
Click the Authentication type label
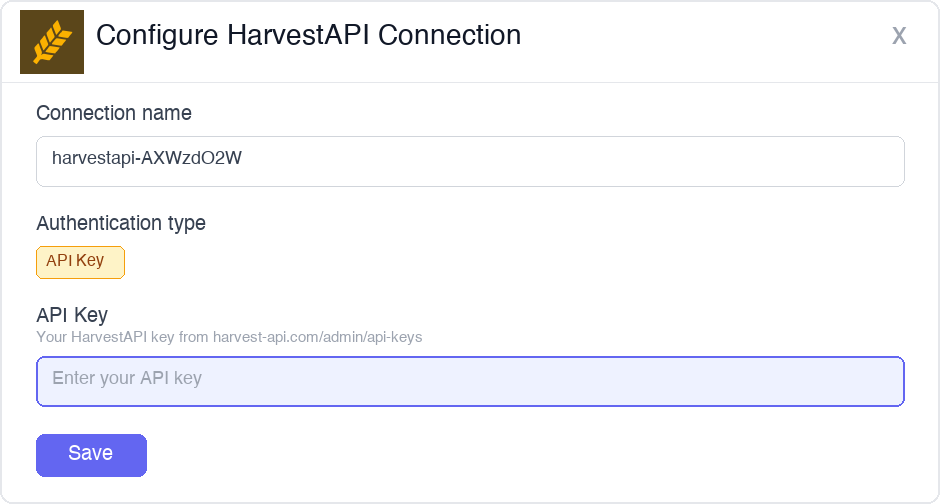click(x=121, y=223)
